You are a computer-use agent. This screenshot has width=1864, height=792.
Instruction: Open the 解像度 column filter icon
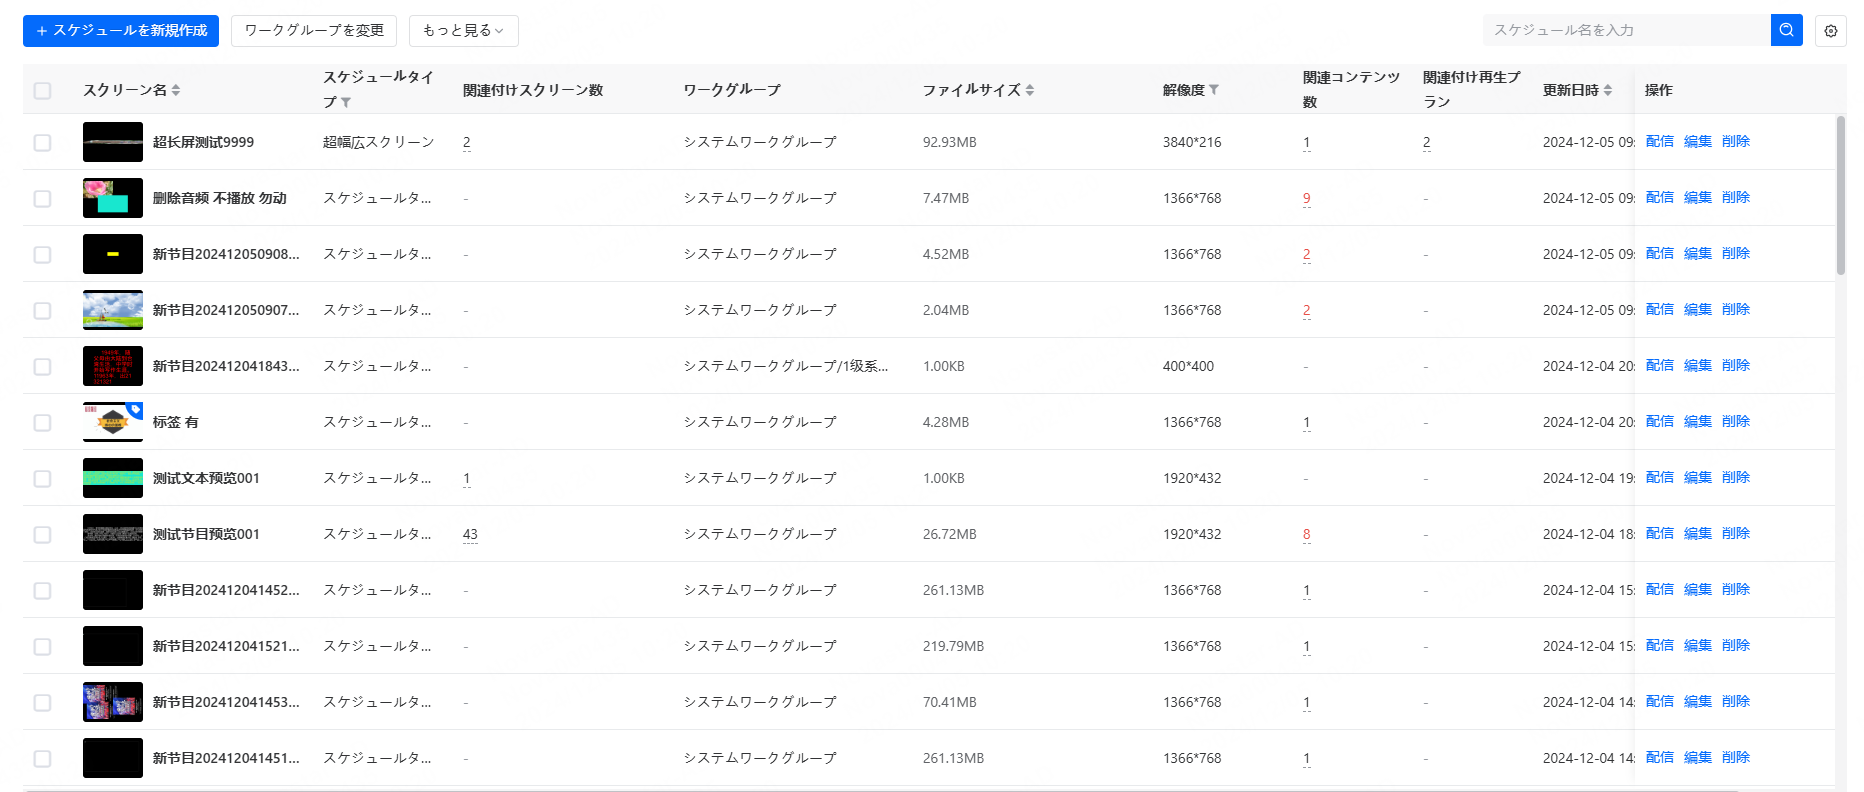pyautogui.click(x=1214, y=90)
